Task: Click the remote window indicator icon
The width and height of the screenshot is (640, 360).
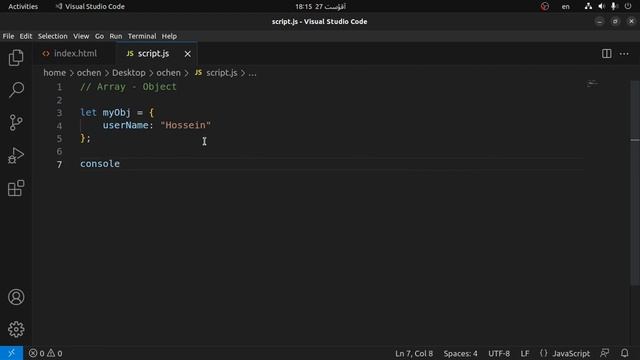Action: [11, 353]
